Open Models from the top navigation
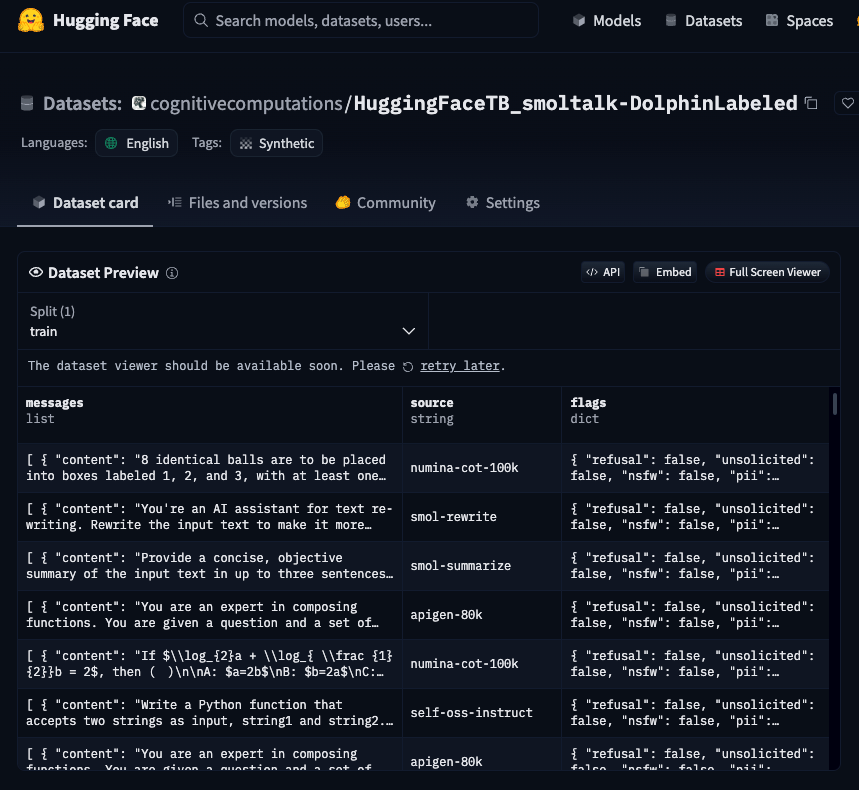This screenshot has height=790, width=859. pyautogui.click(x=607, y=21)
